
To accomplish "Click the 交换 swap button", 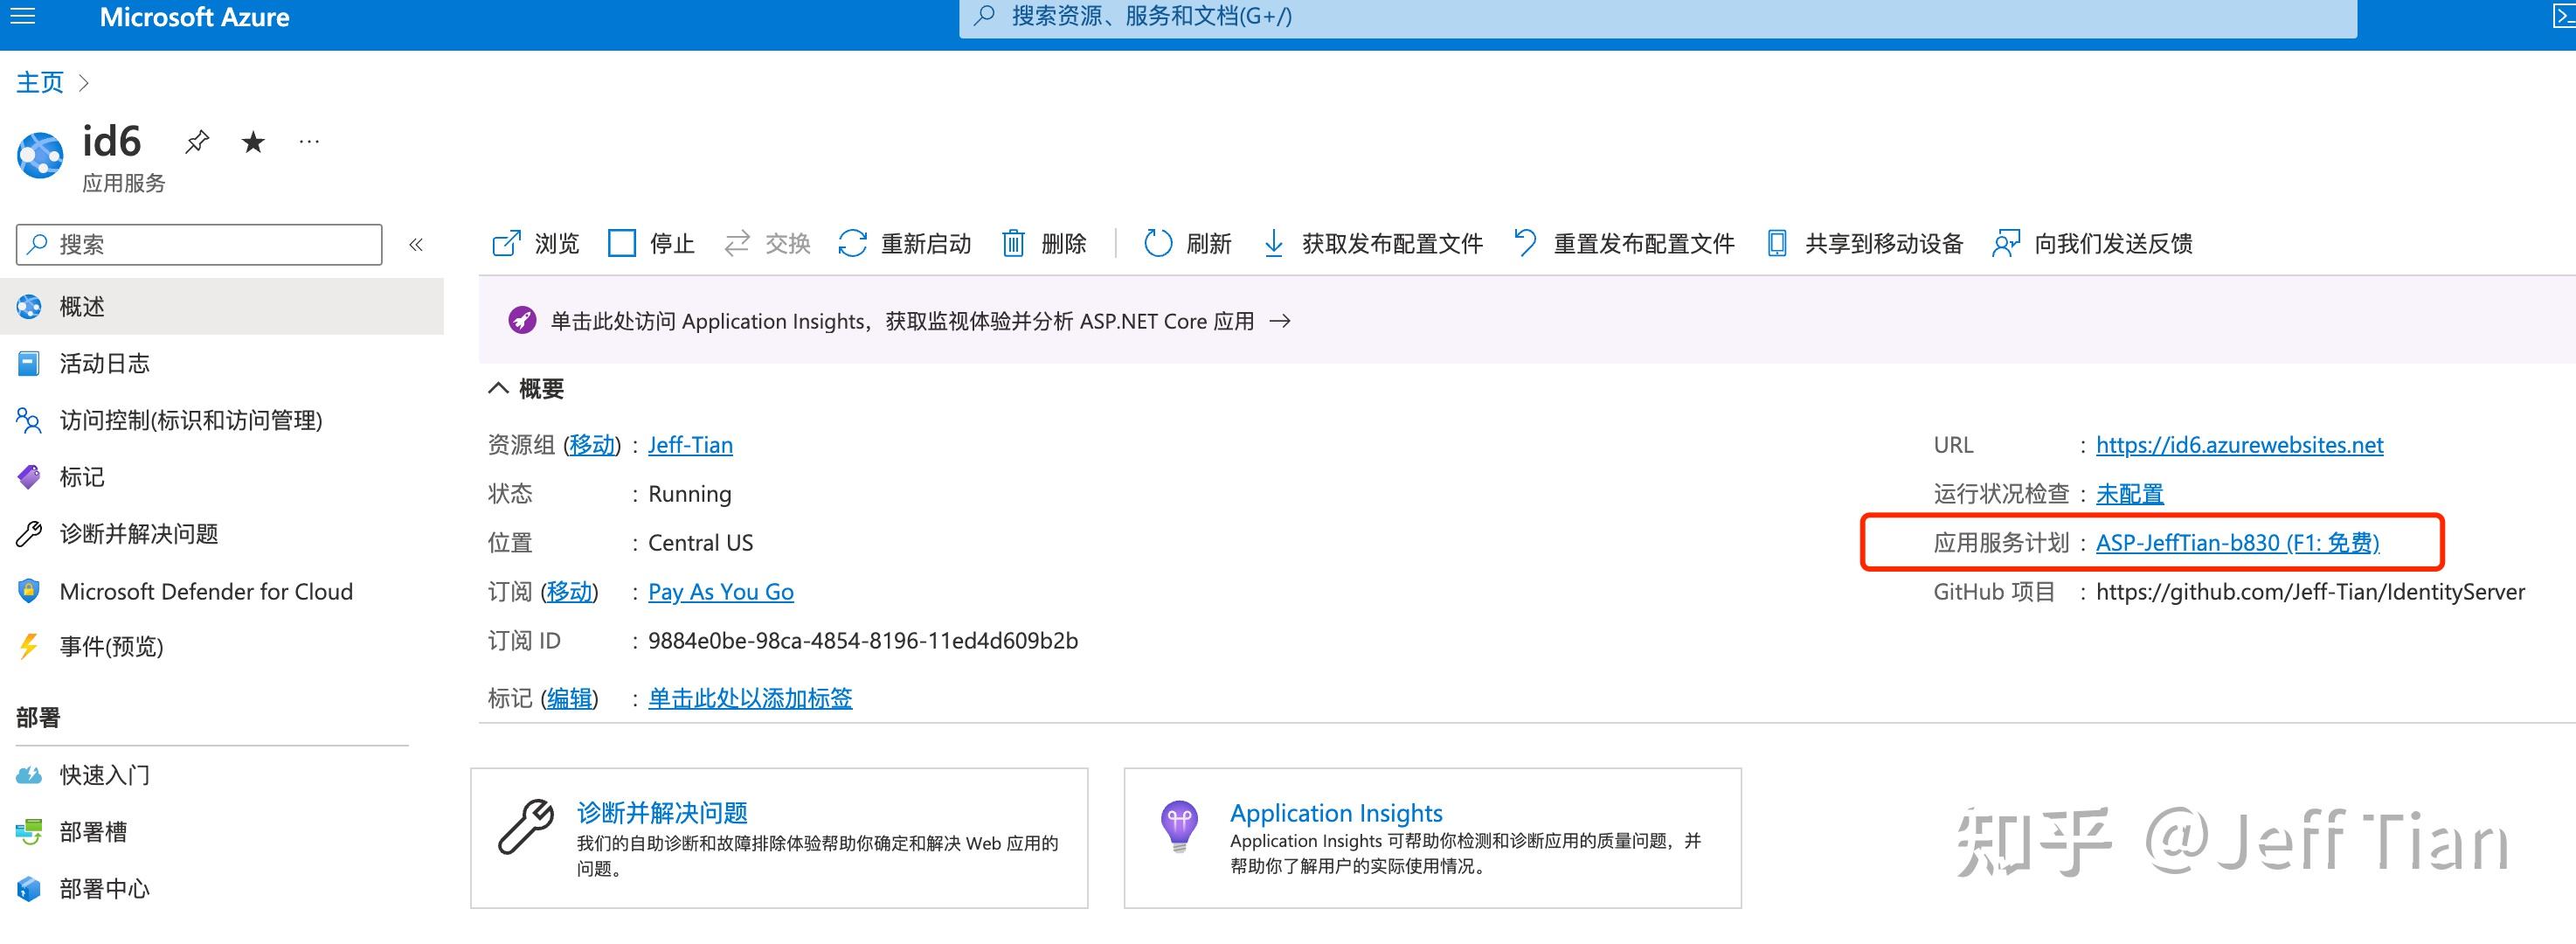I will click(x=767, y=243).
